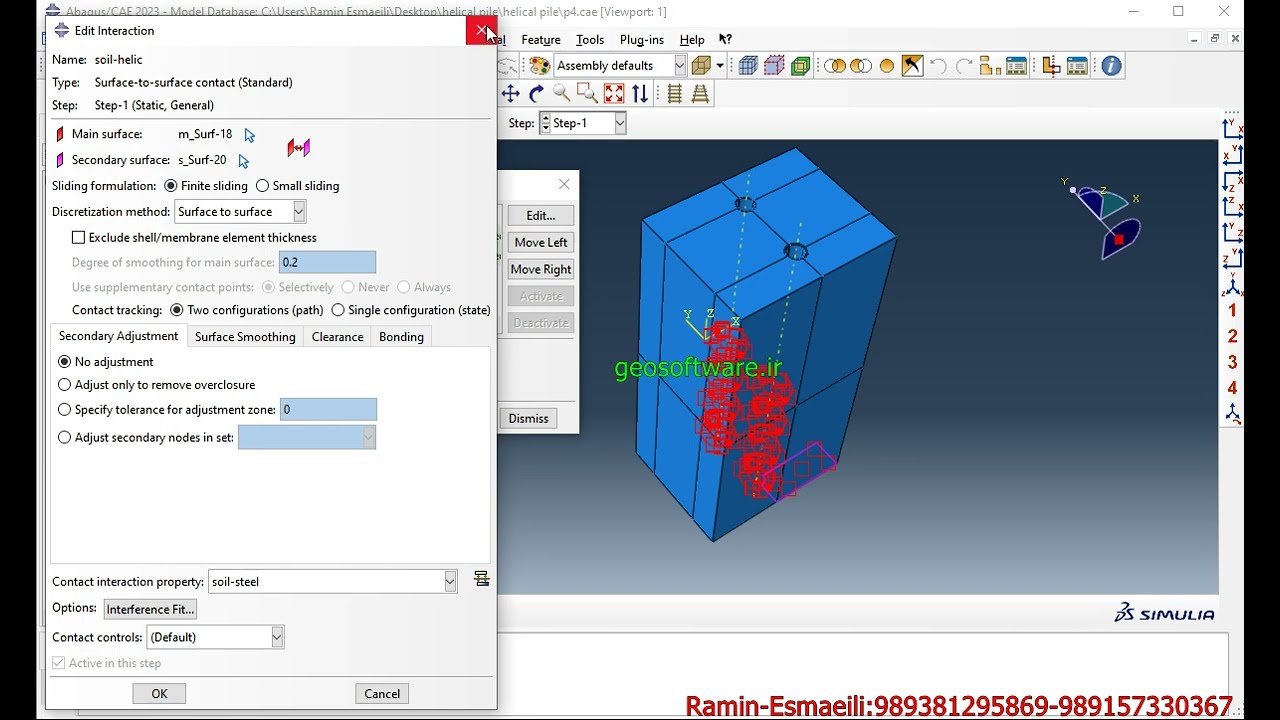Switch to Secondary Adjustment tab
This screenshot has width=1280, height=720.
coord(118,336)
